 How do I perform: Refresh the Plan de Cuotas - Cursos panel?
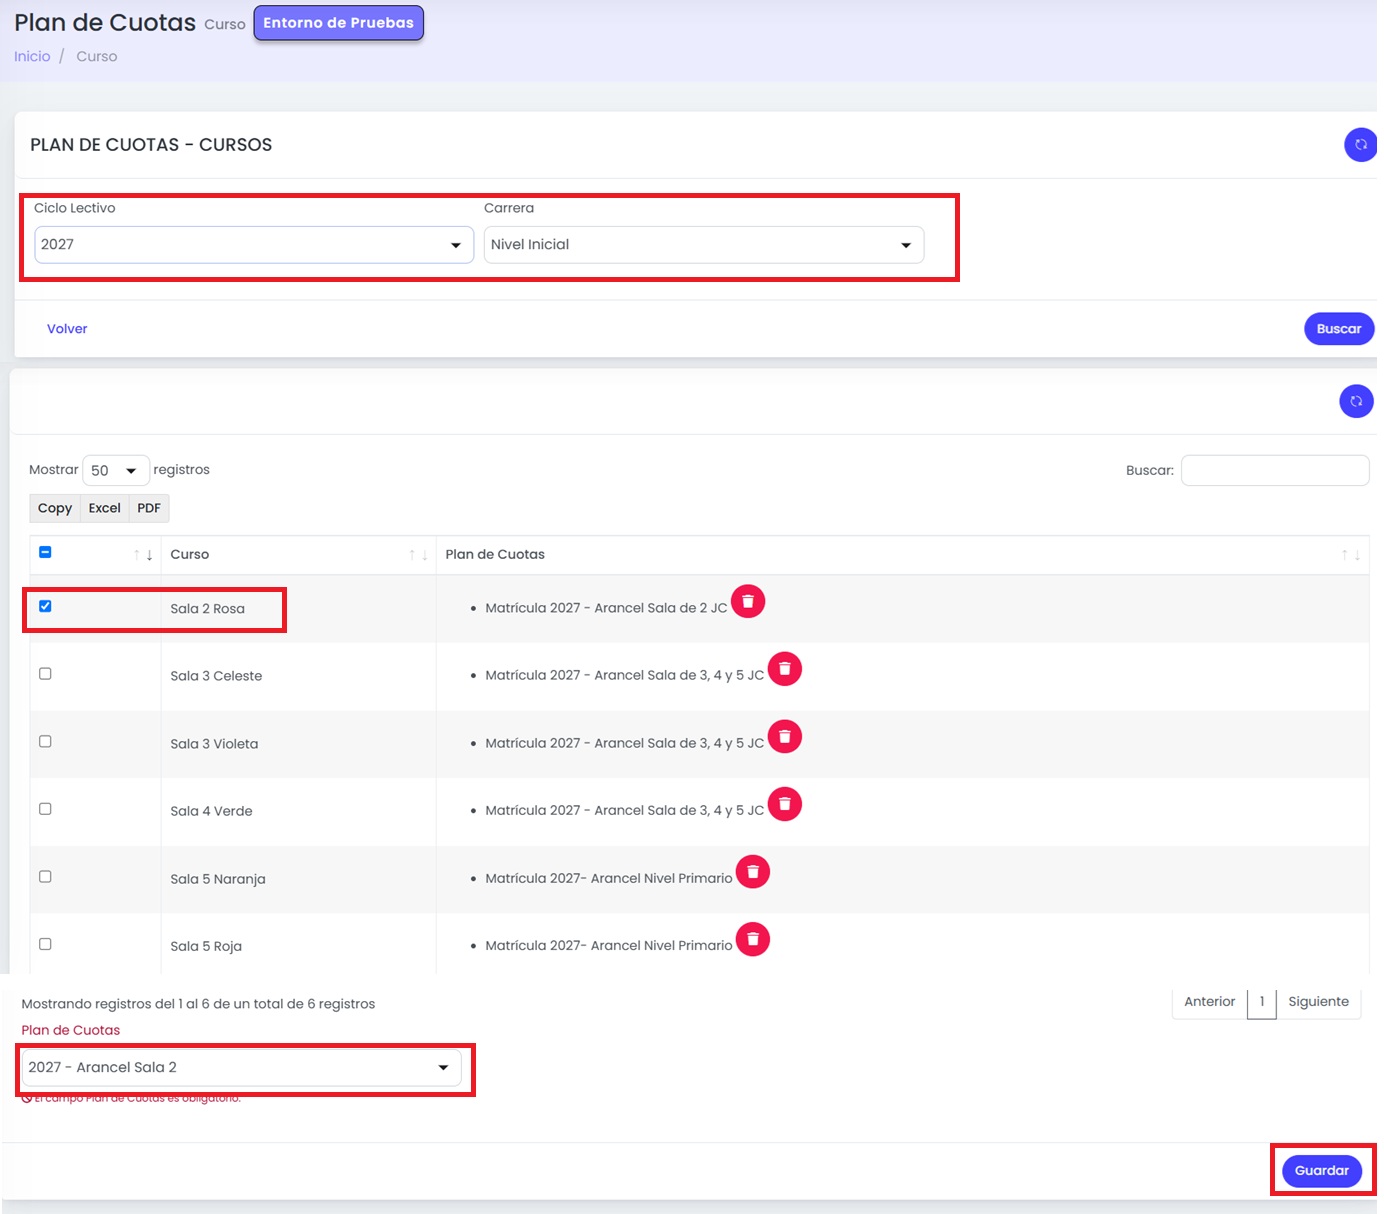click(1360, 144)
